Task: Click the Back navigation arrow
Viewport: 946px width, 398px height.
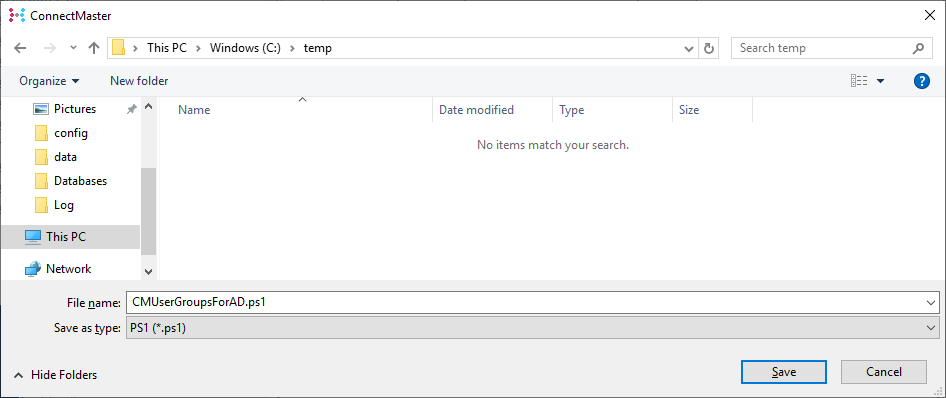Action: click(20, 48)
